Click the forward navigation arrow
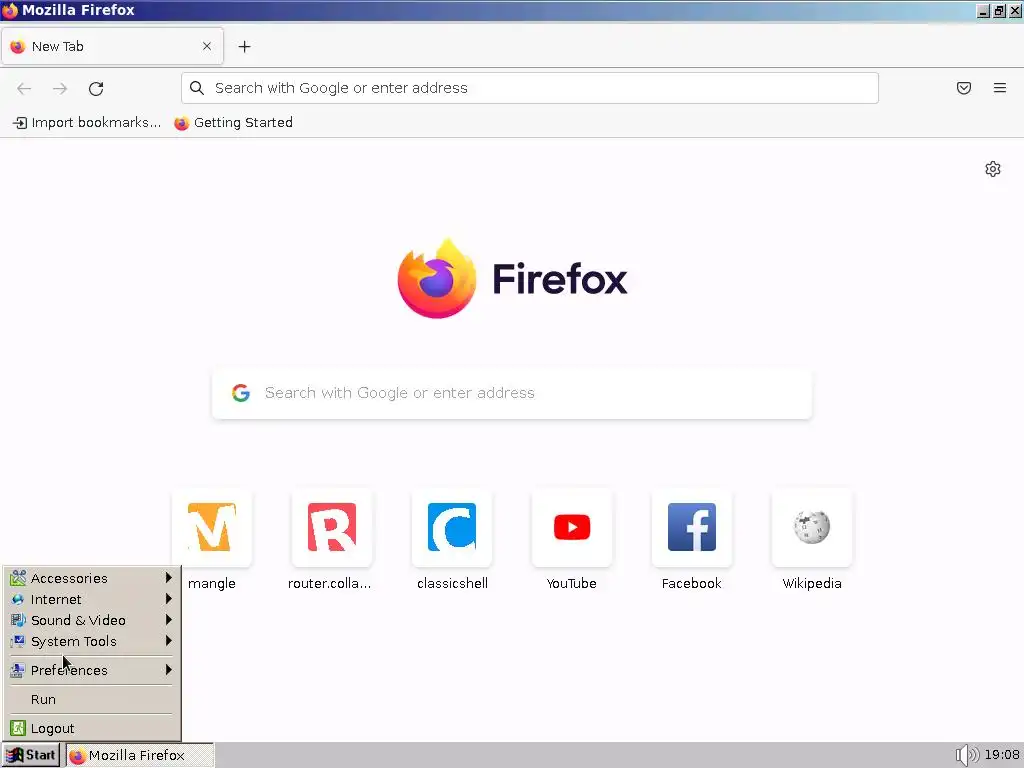The width and height of the screenshot is (1024, 768). 60,88
